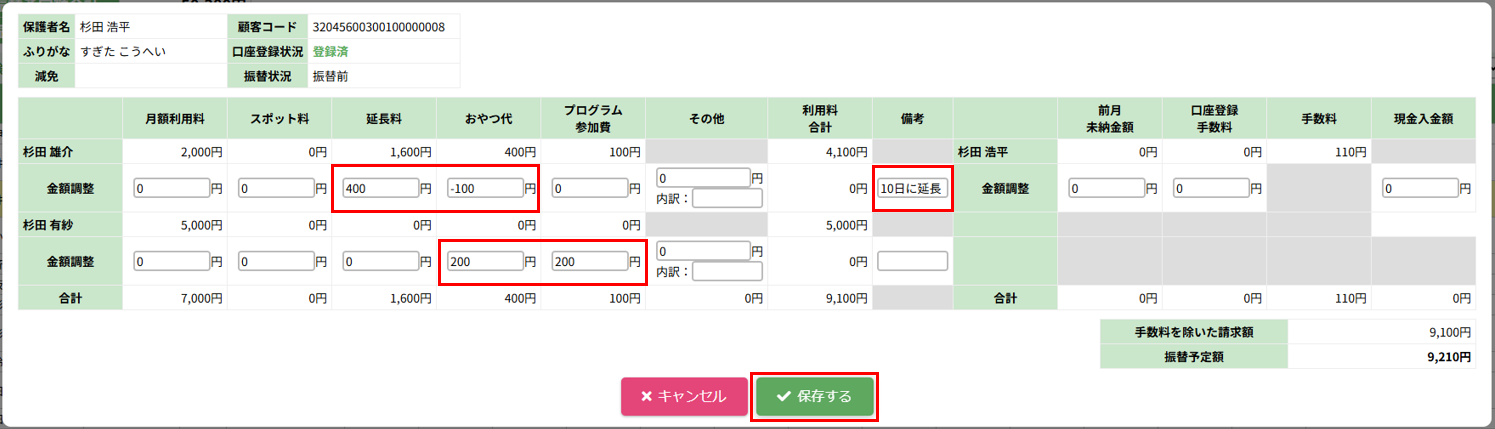The height and width of the screenshot is (429, 1495).
Task: Select 杉田 有紗's おやつ代 field showing 200
Action: click(485, 261)
